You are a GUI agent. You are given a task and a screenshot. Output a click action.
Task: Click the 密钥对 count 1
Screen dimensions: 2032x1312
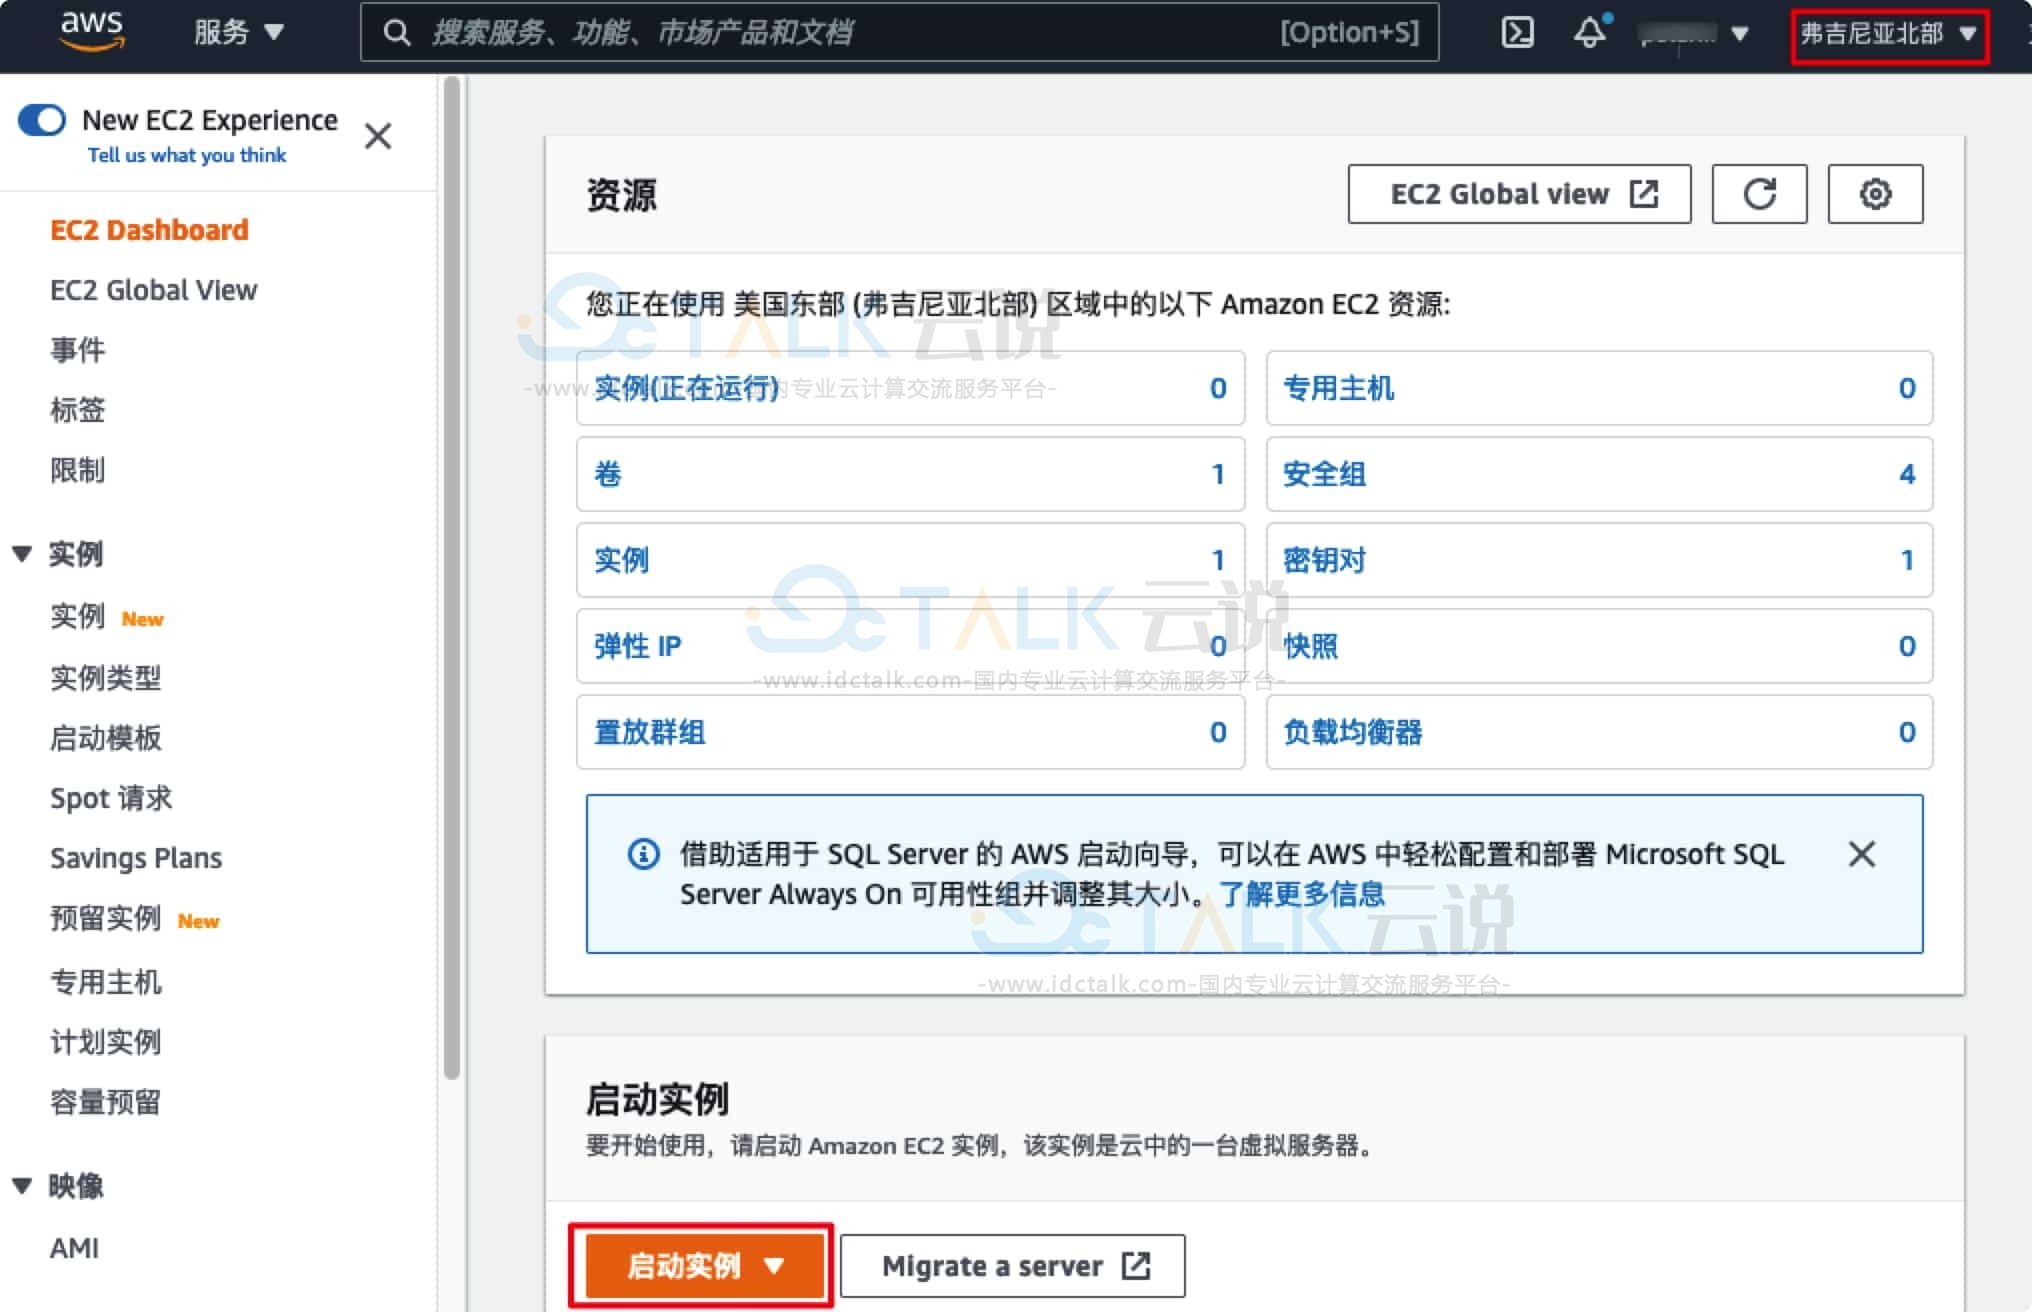tap(1907, 560)
